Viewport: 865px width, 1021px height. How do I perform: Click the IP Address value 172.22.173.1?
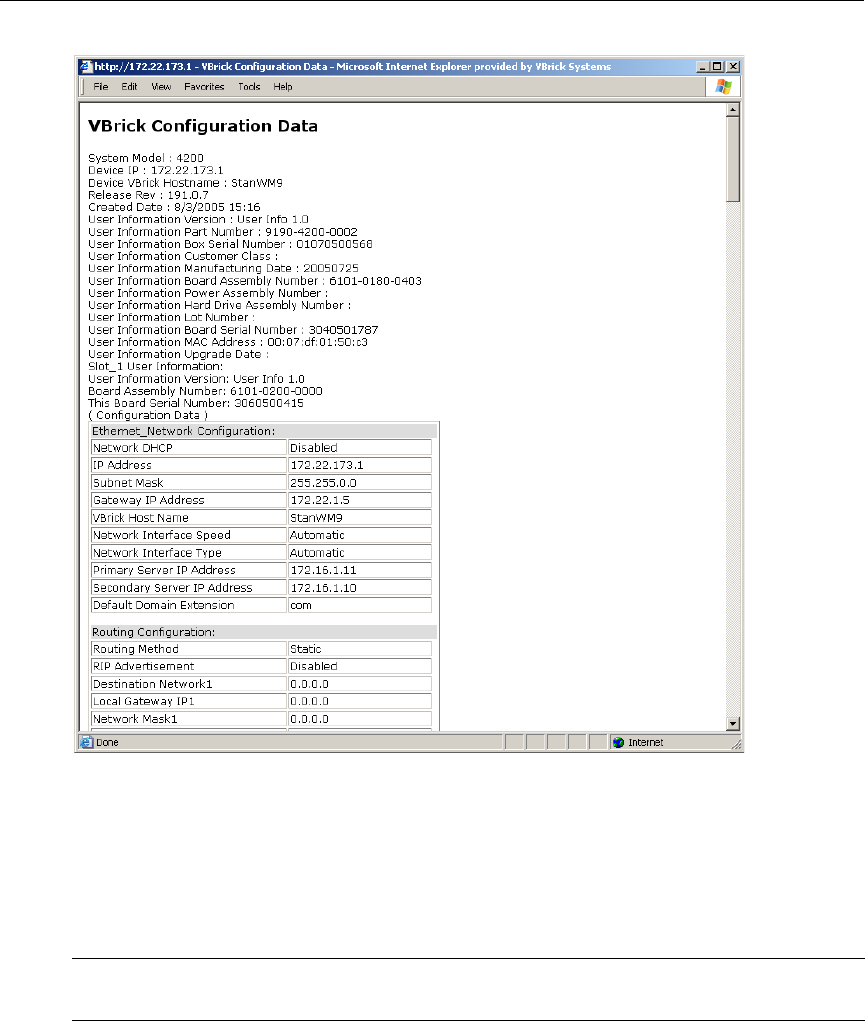click(x=360, y=466)
